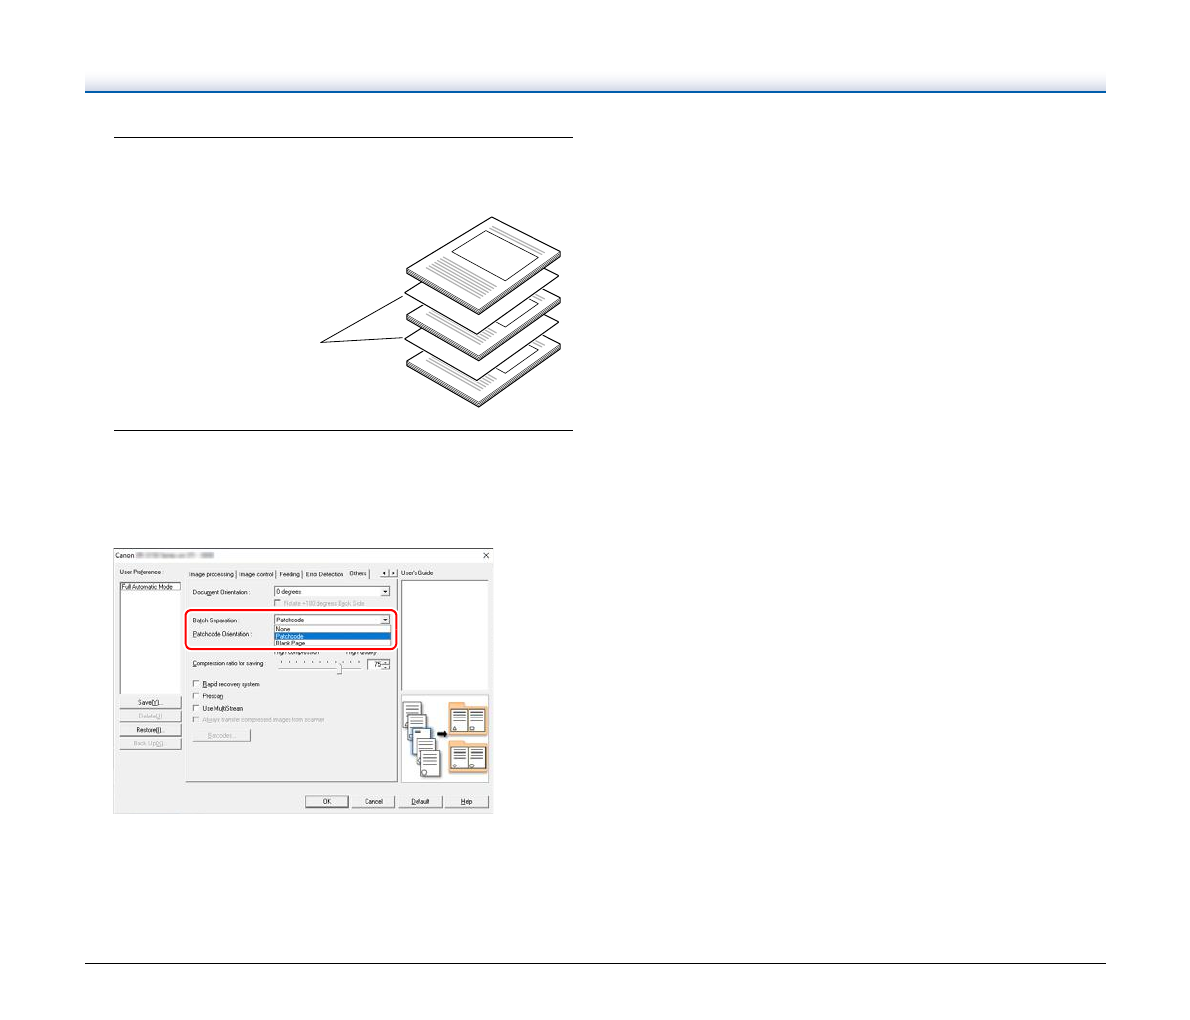Click the Default button
This screenshot has height=1020, width=1190.
(x=420, y=801)
